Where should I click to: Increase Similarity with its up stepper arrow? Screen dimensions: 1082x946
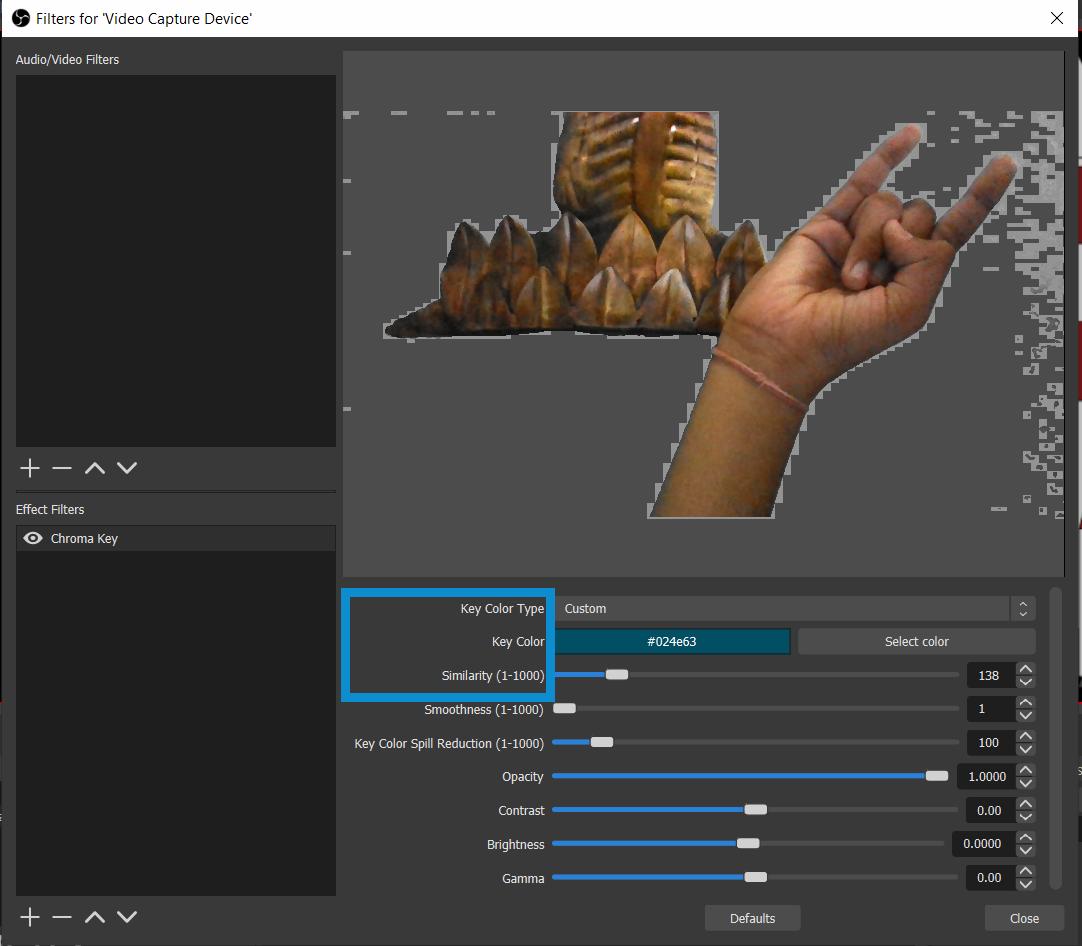coord(1025,669)
